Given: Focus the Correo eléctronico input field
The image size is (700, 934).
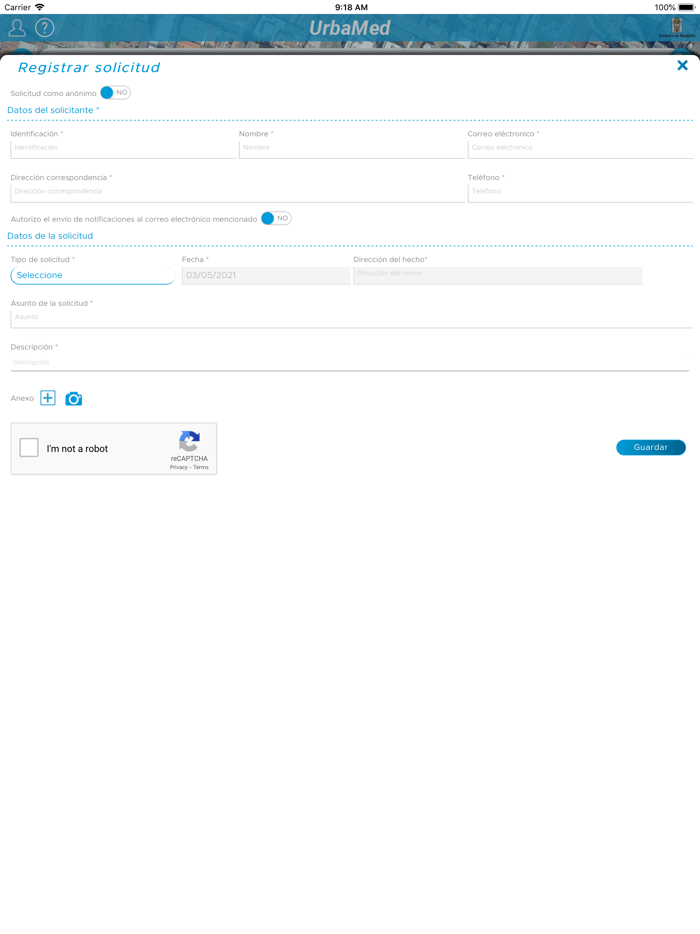Looking at the screenshot, I should point(580,149).
